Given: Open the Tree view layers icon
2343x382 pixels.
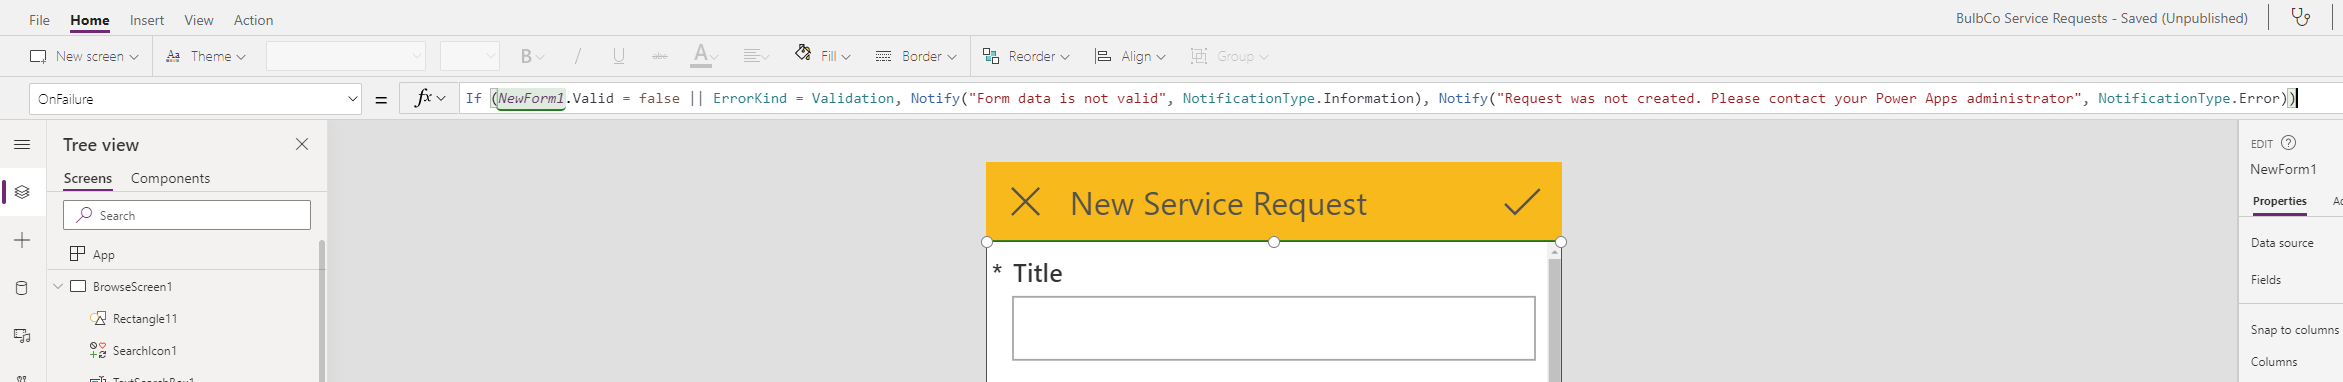Looking at the screenshot, I should tap(22, 192).
